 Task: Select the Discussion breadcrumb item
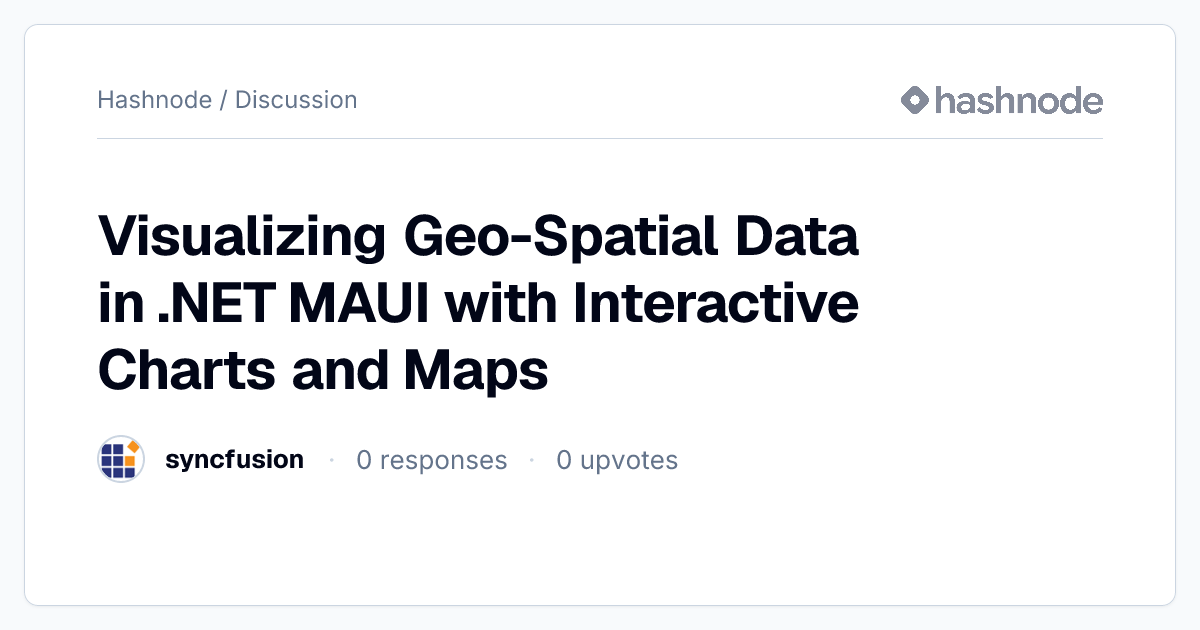tap(296, 100)
